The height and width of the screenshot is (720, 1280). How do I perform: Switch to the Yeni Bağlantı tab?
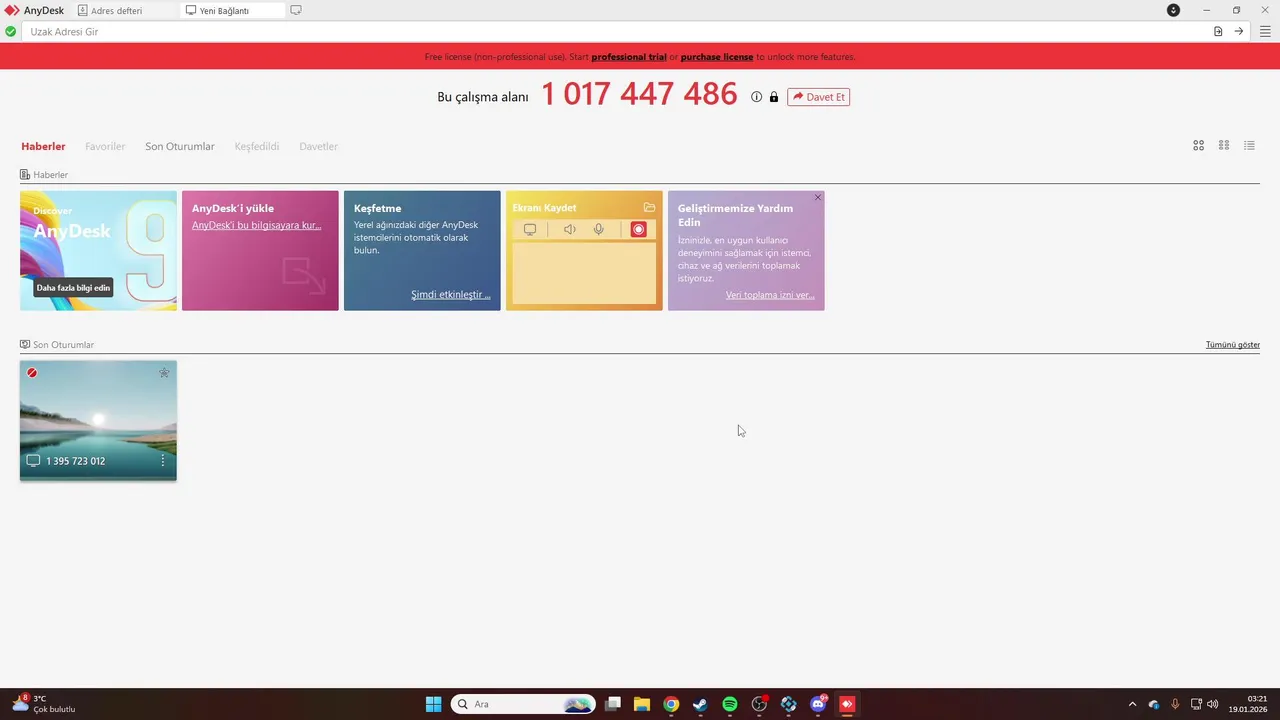click(x=232, y=10)
